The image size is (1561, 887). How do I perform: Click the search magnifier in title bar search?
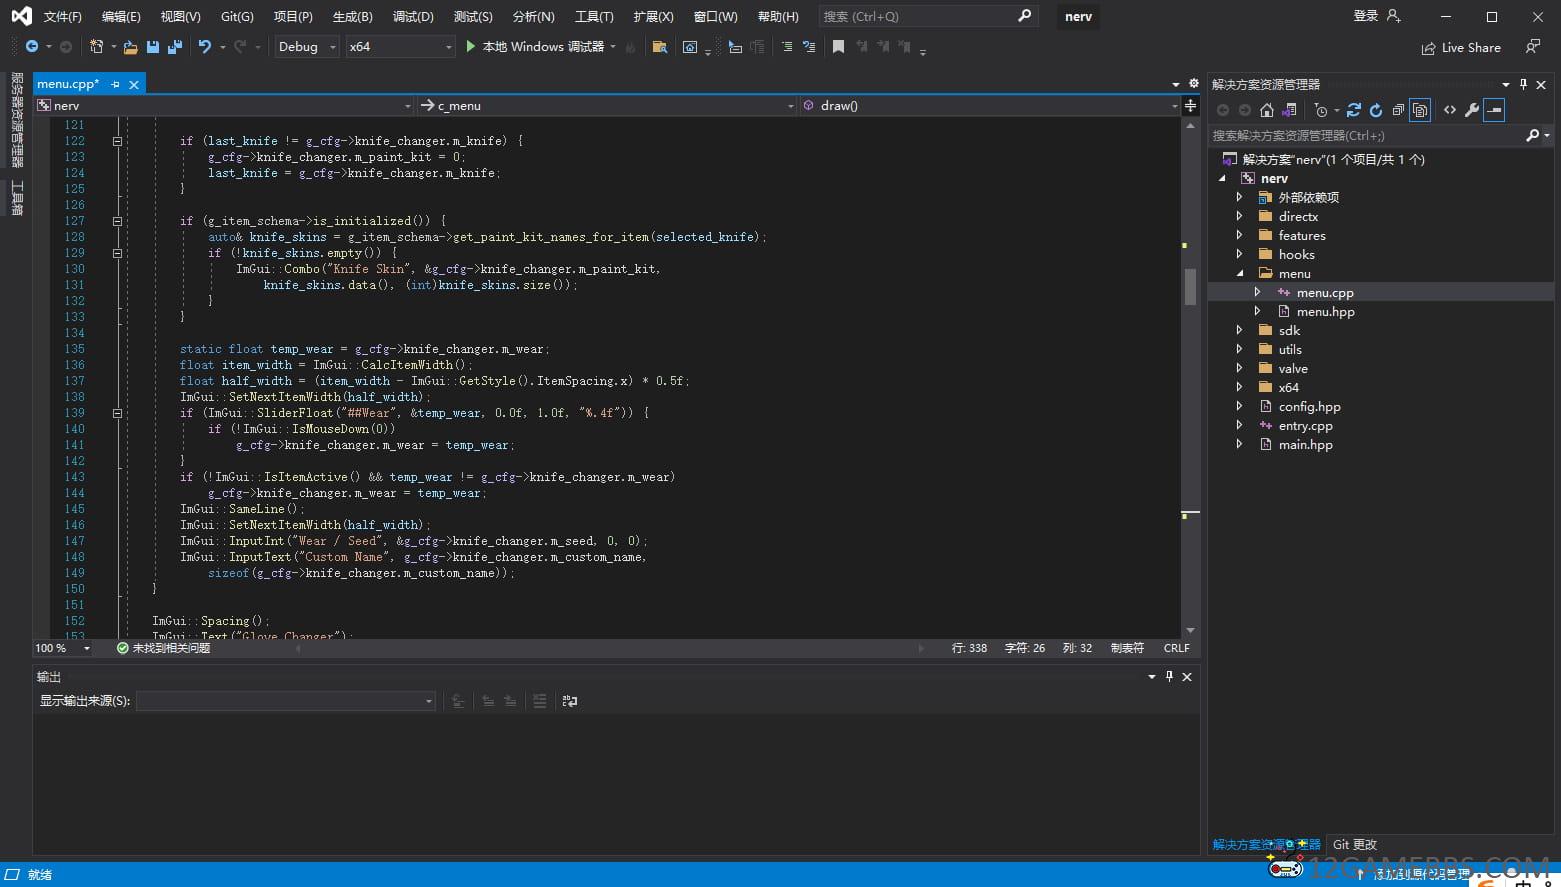pos(1024,16)
